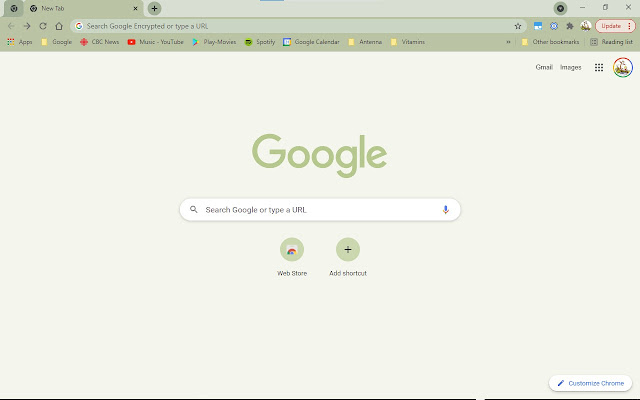Open the dark circular tab search button
The image size is (640, 400).
click(560, 8)
